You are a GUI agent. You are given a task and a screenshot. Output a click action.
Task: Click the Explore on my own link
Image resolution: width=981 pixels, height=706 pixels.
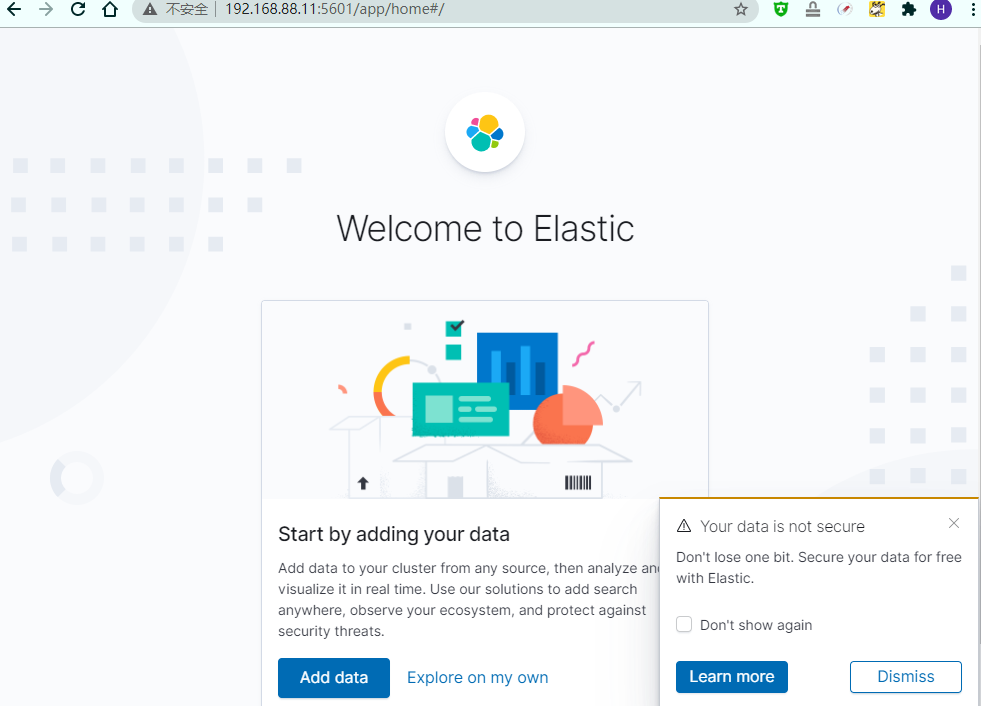point(477,677)
